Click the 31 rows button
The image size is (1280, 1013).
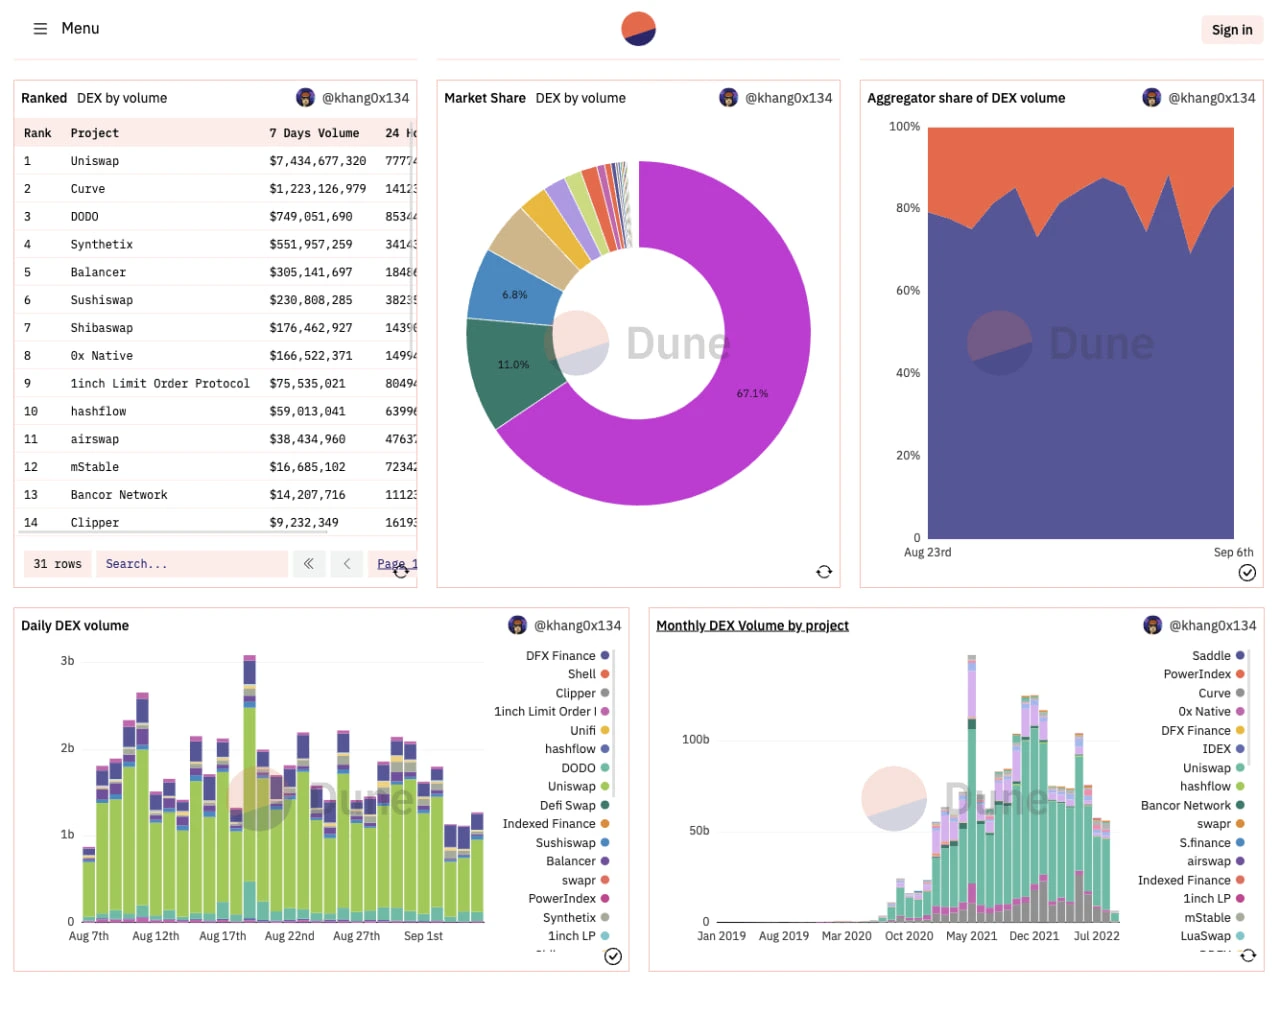[x=57, y=563]
